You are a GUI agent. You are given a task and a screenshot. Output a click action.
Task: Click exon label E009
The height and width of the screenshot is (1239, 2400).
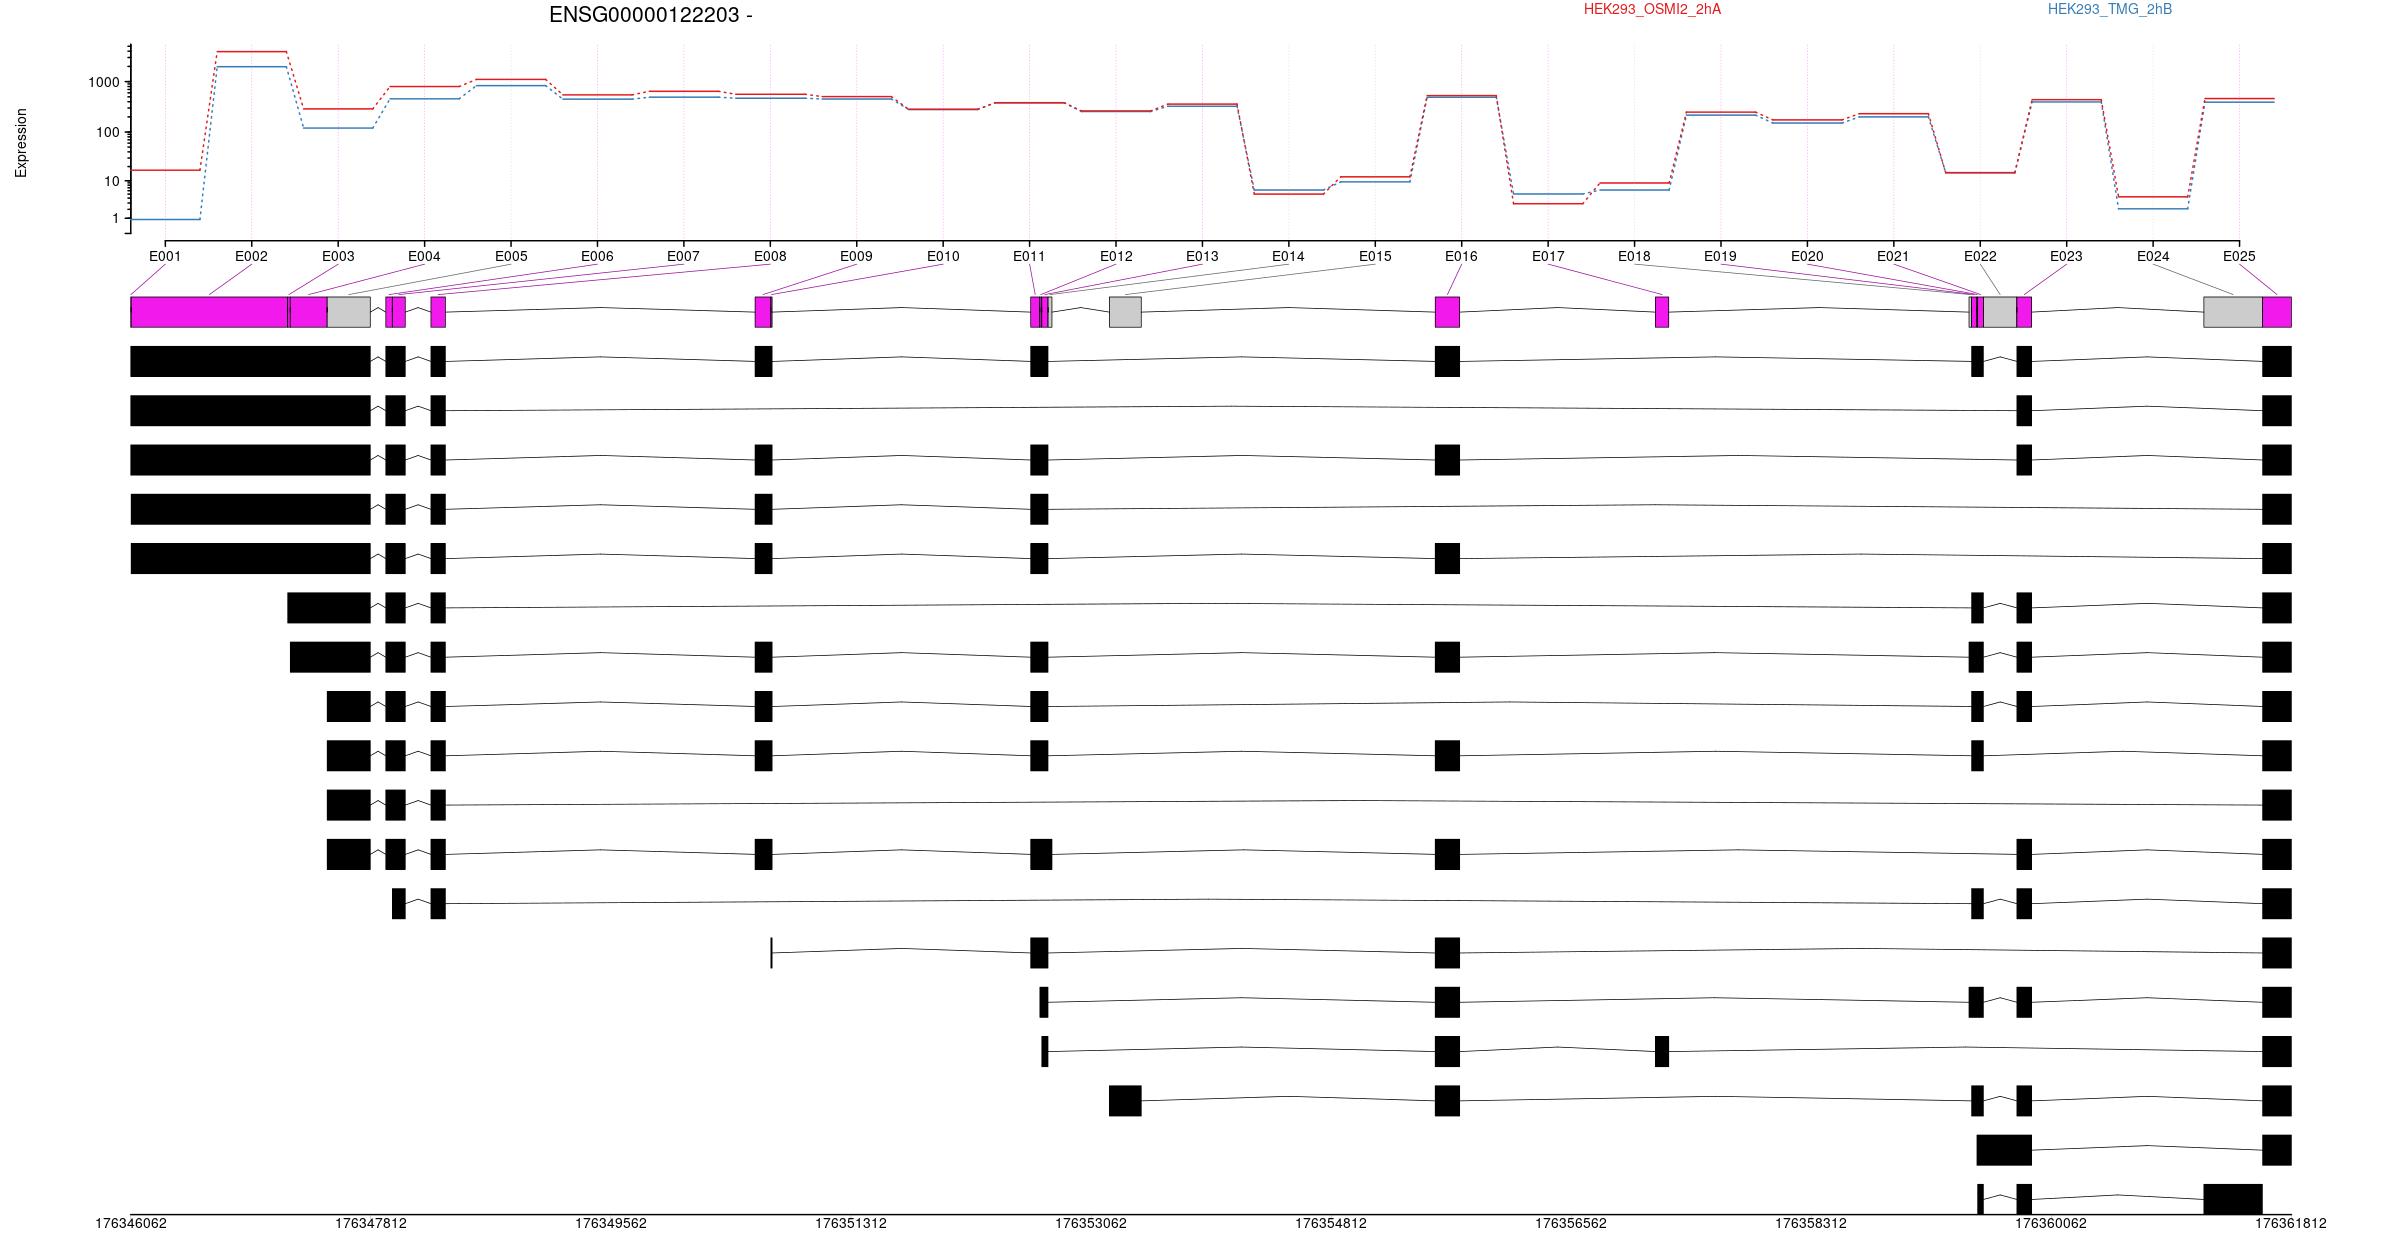pyautogui.click(x=856, y=256)
